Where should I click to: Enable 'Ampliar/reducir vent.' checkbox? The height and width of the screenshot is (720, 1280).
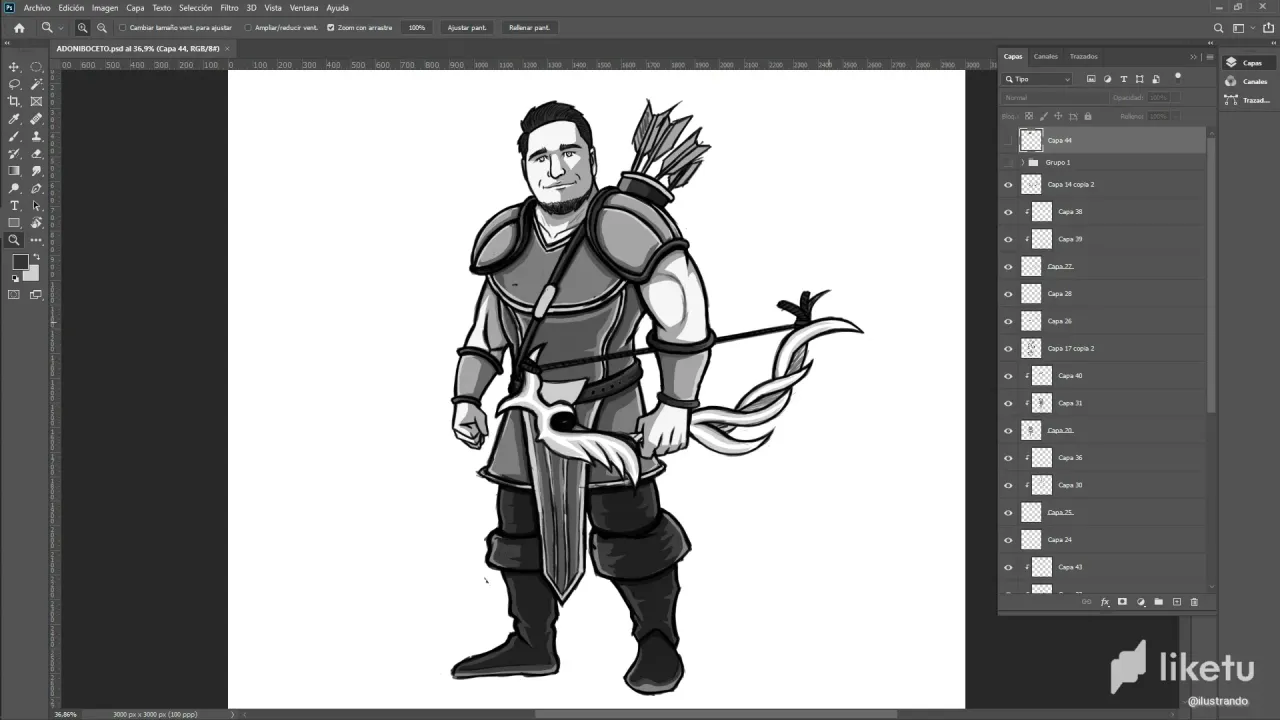pyautogui.click(x=248, y=28)
